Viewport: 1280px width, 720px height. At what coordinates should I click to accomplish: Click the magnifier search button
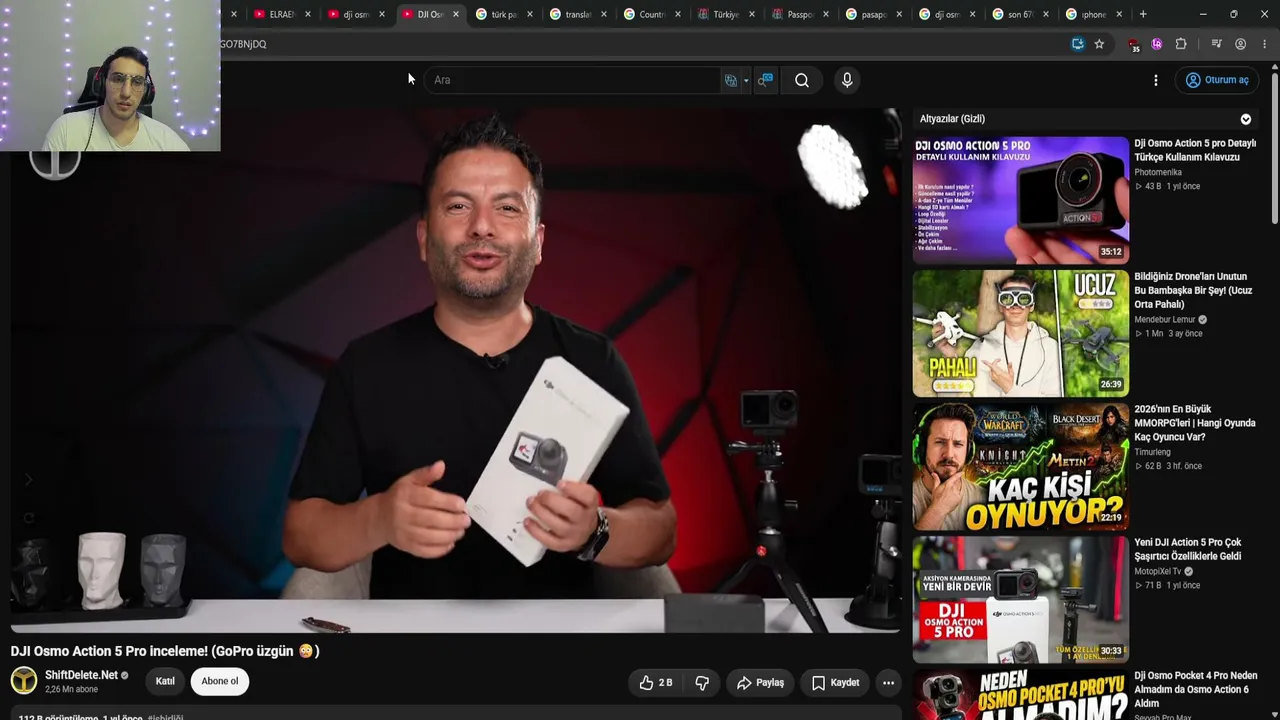coord(802,80)
